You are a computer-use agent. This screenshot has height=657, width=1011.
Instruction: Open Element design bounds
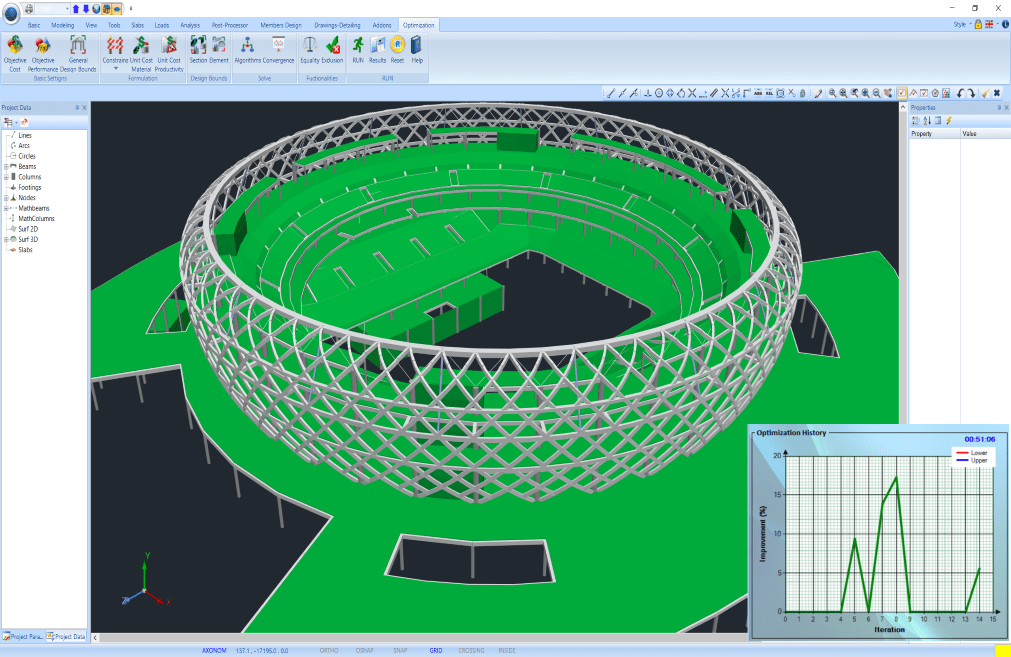tap(219, 50)
